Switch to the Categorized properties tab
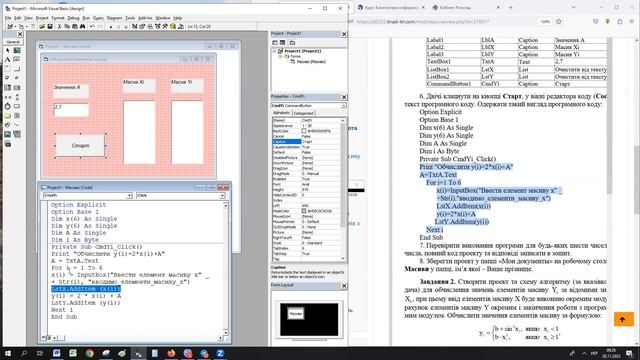The image size is (640, 360). coord(303,113)
